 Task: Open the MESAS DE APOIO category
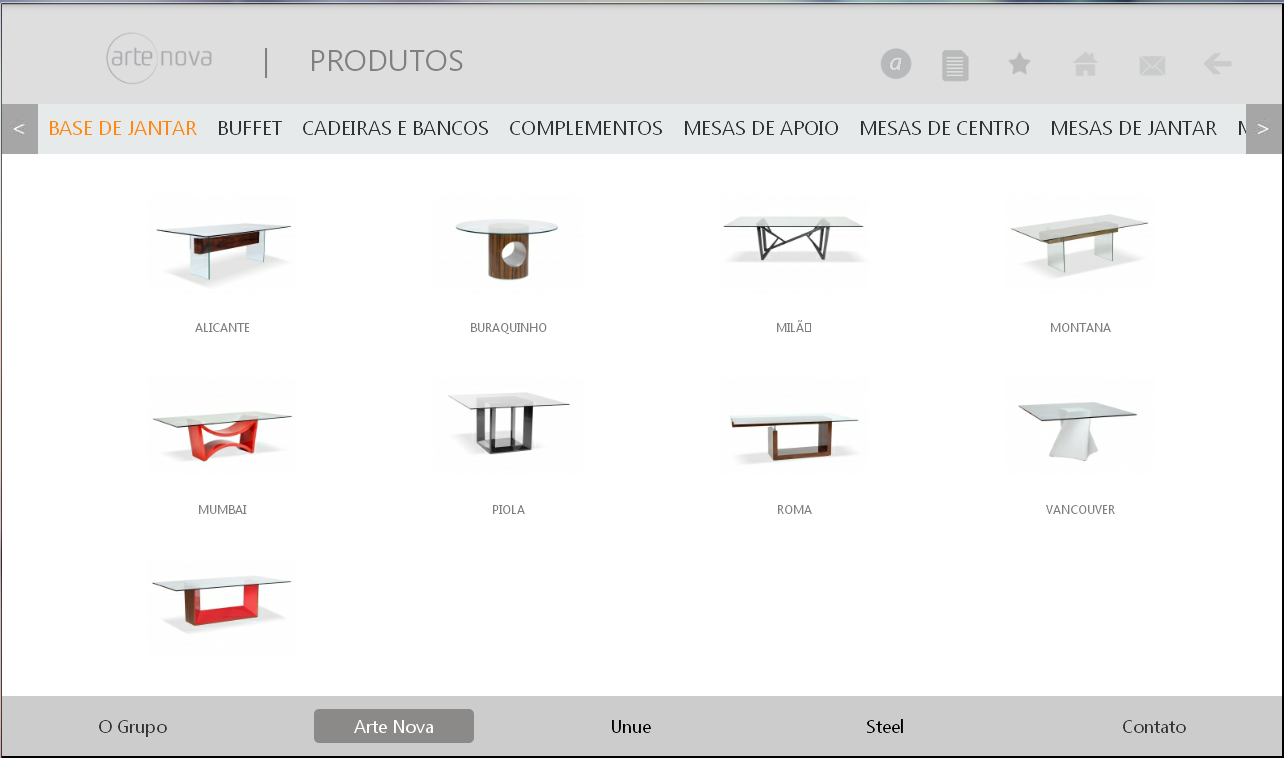(x=761, y=129)
